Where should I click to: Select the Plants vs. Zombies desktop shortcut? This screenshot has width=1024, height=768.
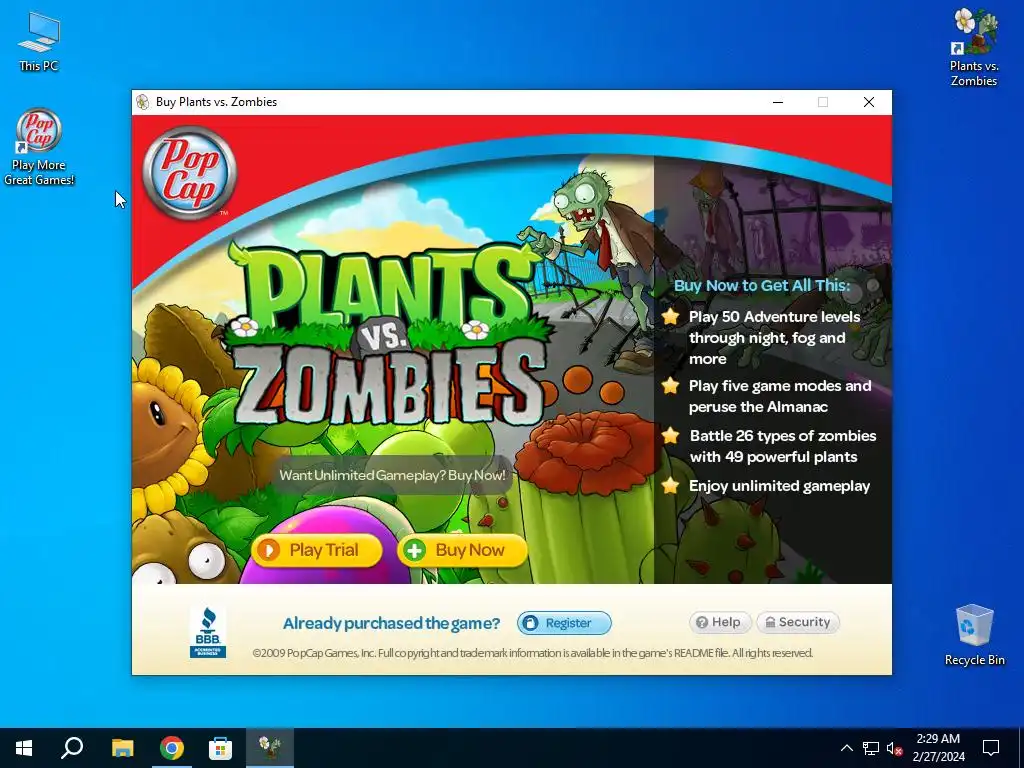(x=974, y=48)
